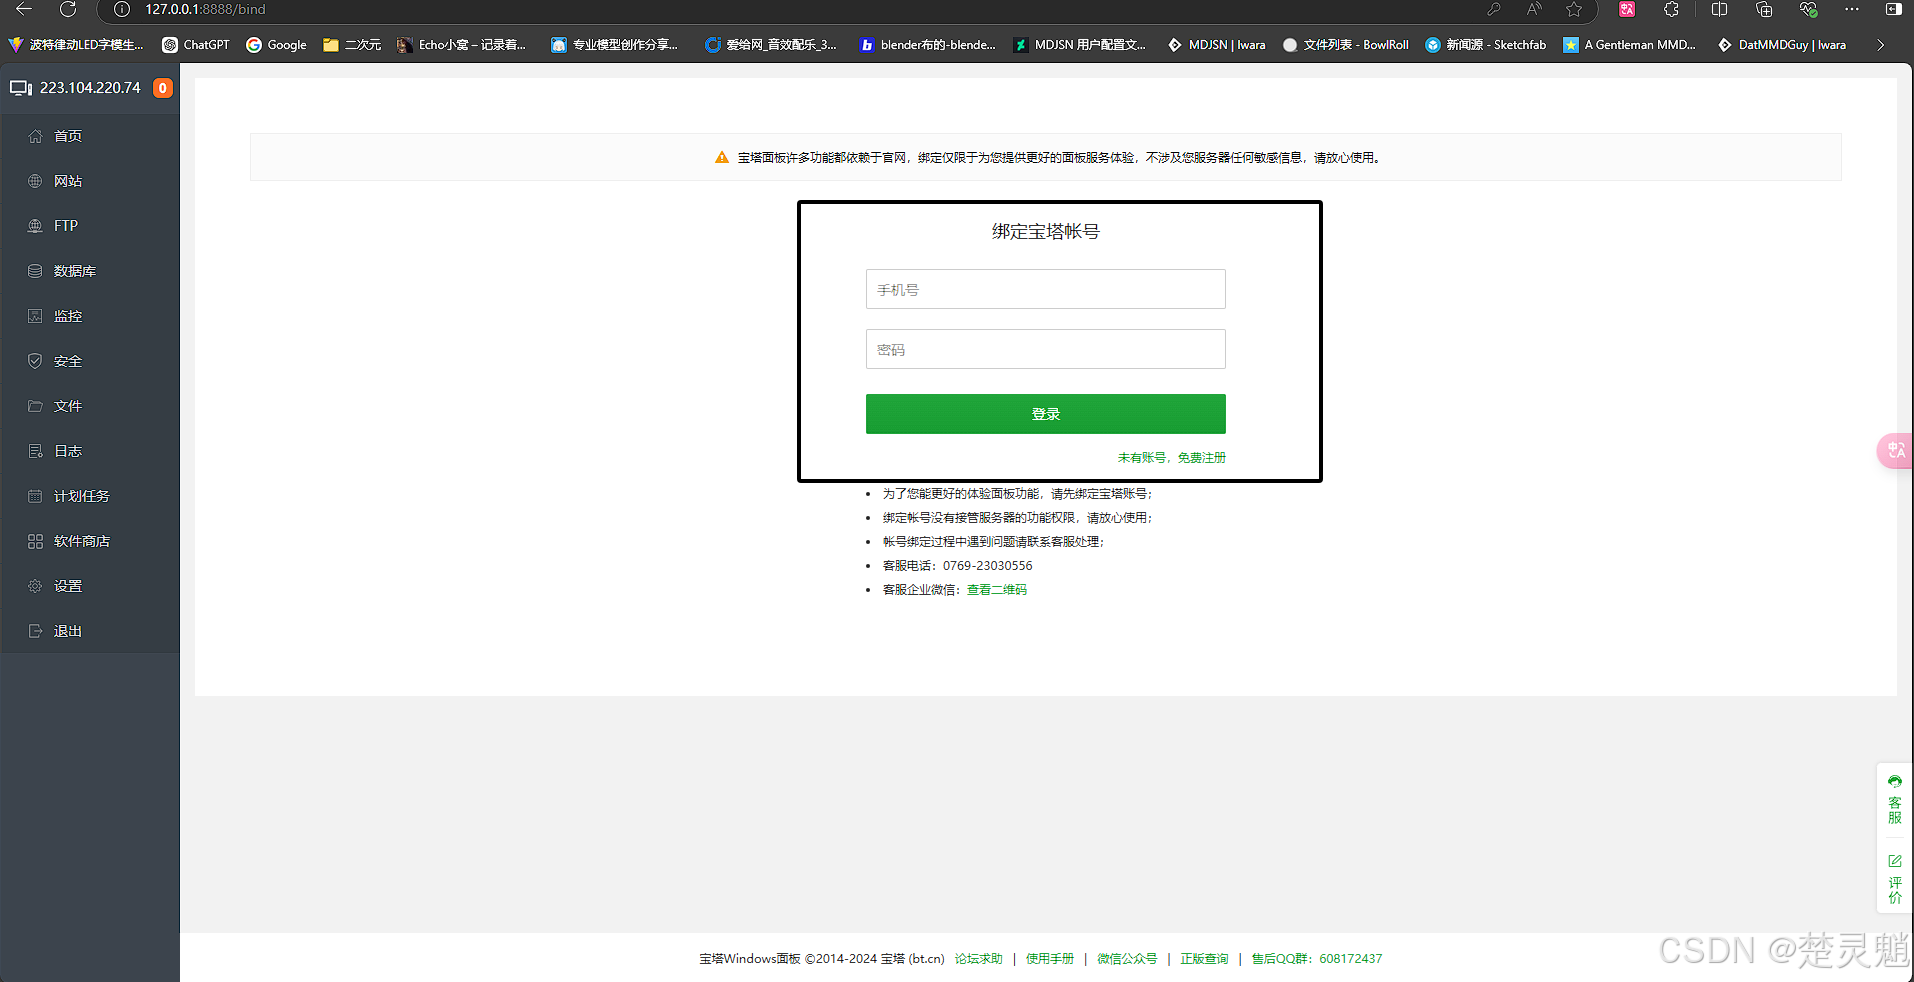Click the folder icon beside 文件
The image size is (1914, 982).
35,406
